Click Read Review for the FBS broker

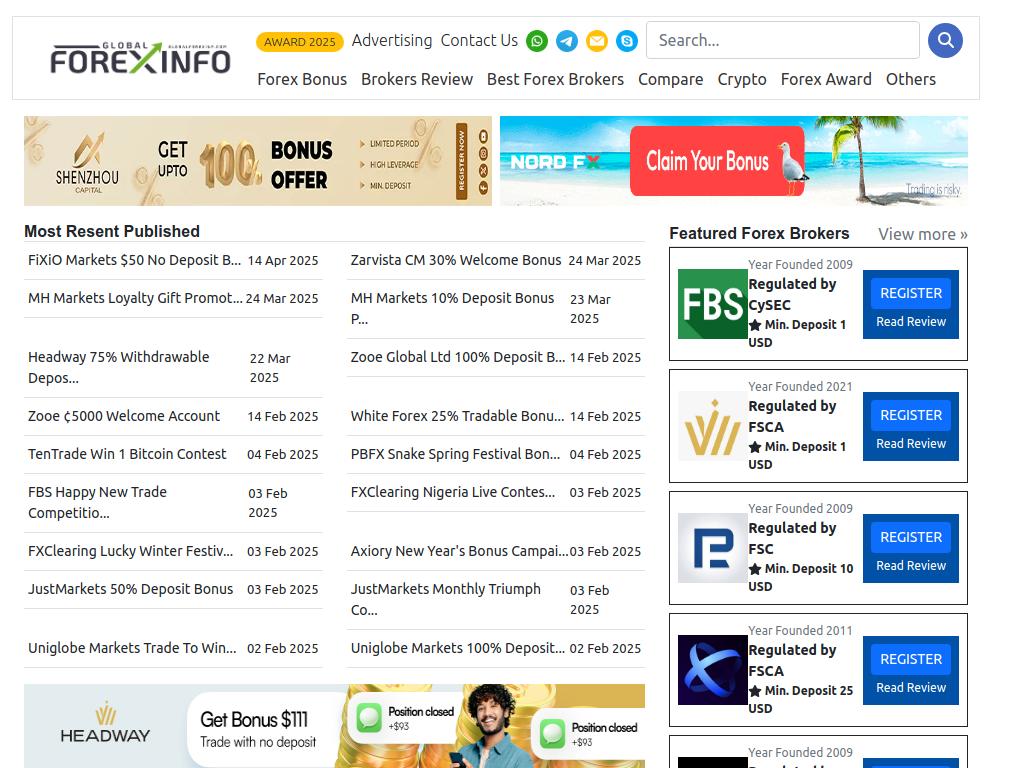coord(911,321)
